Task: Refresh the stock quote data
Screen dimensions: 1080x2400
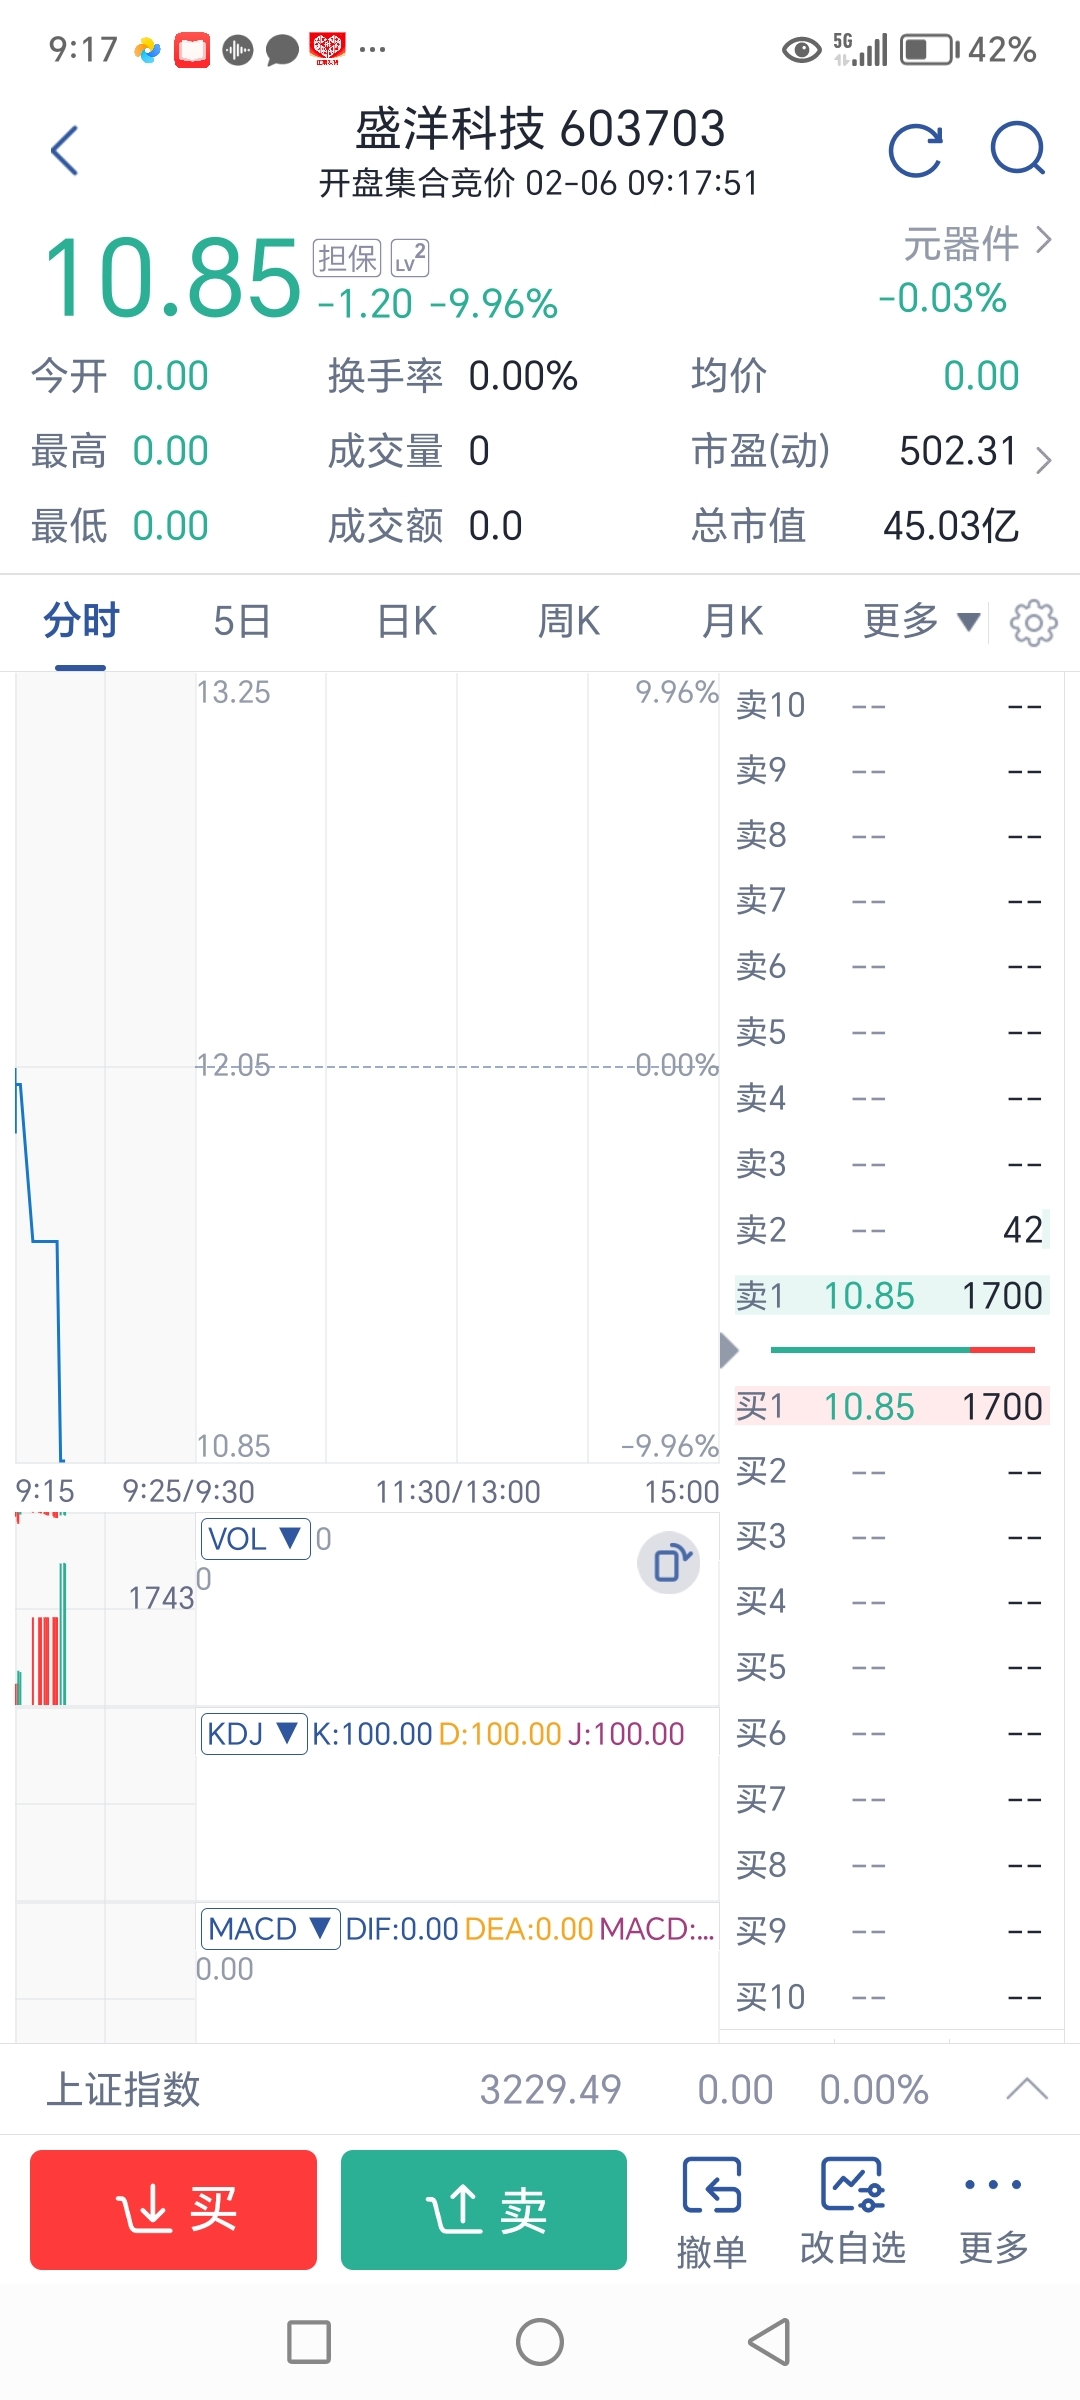Action: click(x=916, y=151)
